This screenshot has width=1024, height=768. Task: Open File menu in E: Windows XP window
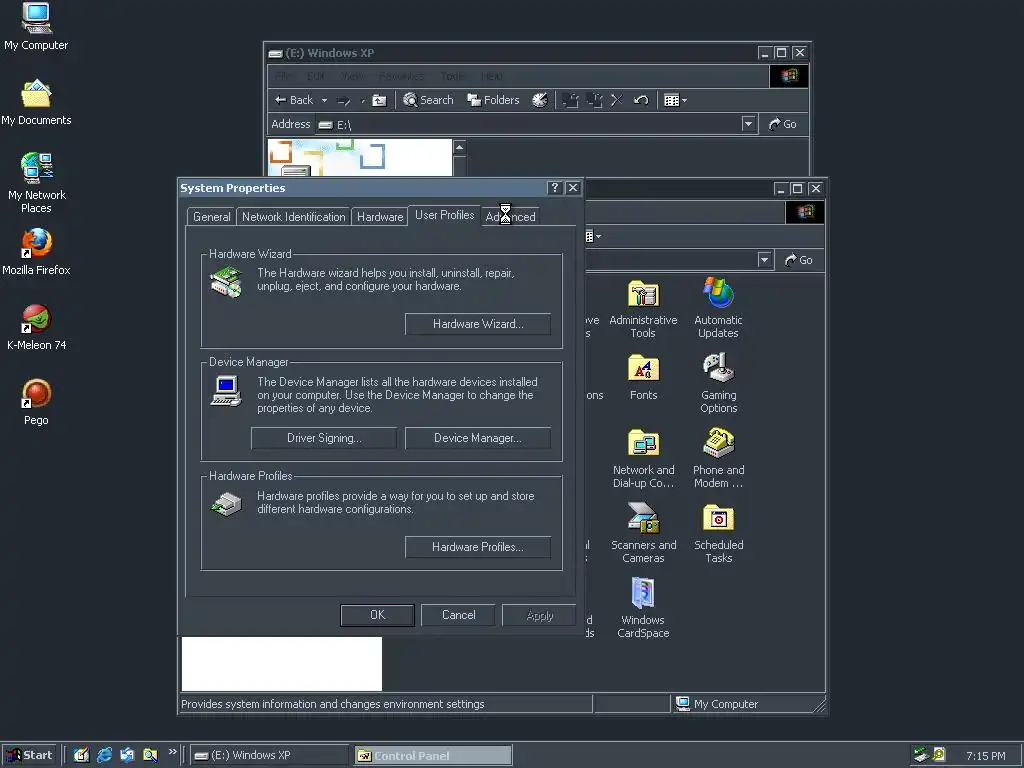click(283, 76)
